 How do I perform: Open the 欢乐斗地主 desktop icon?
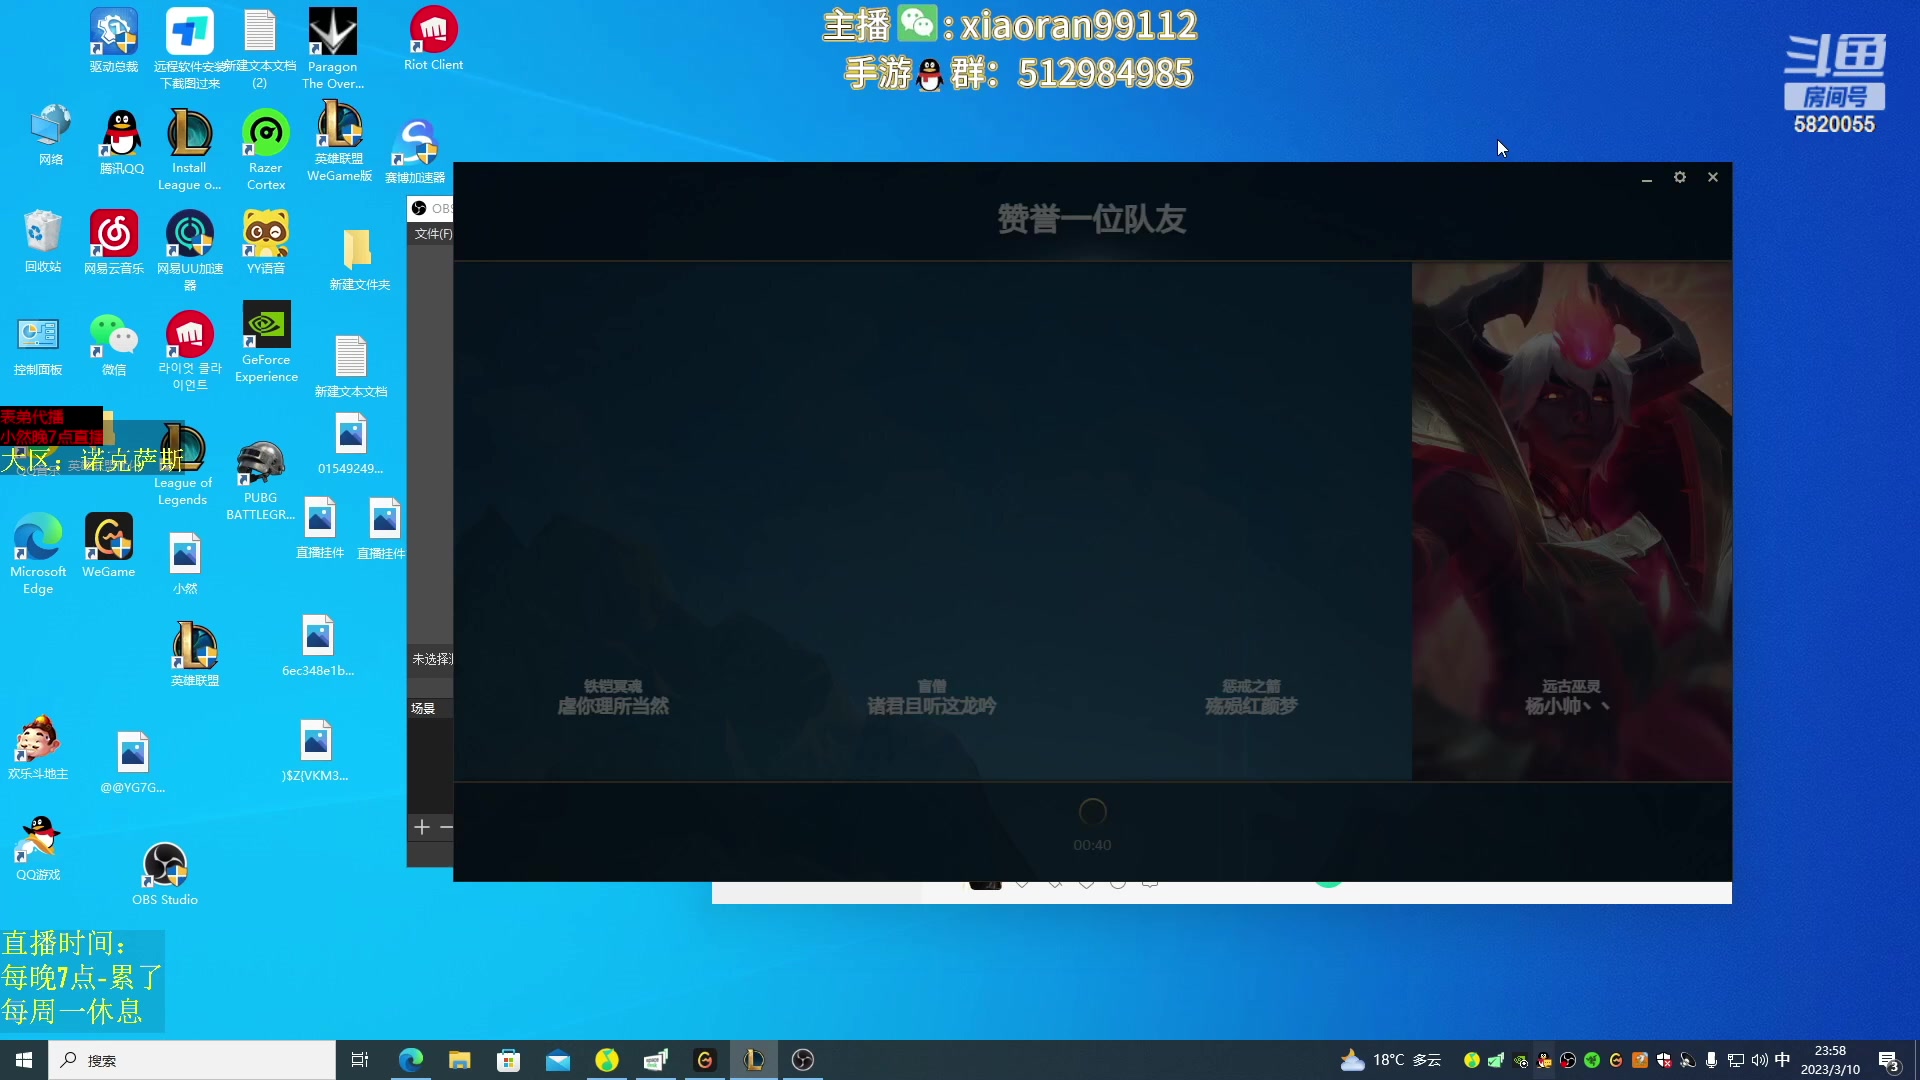pos(38,748)
